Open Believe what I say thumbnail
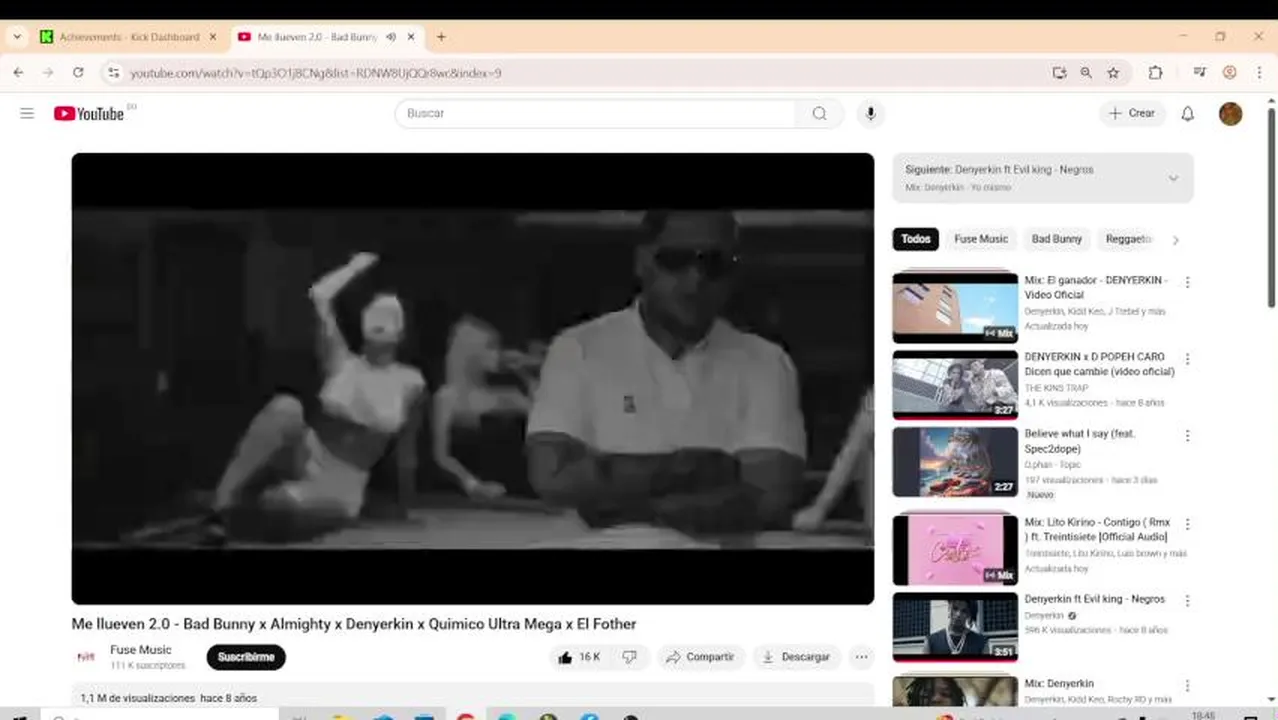Viewport: 1278px width, 720px height. point(955,461)
